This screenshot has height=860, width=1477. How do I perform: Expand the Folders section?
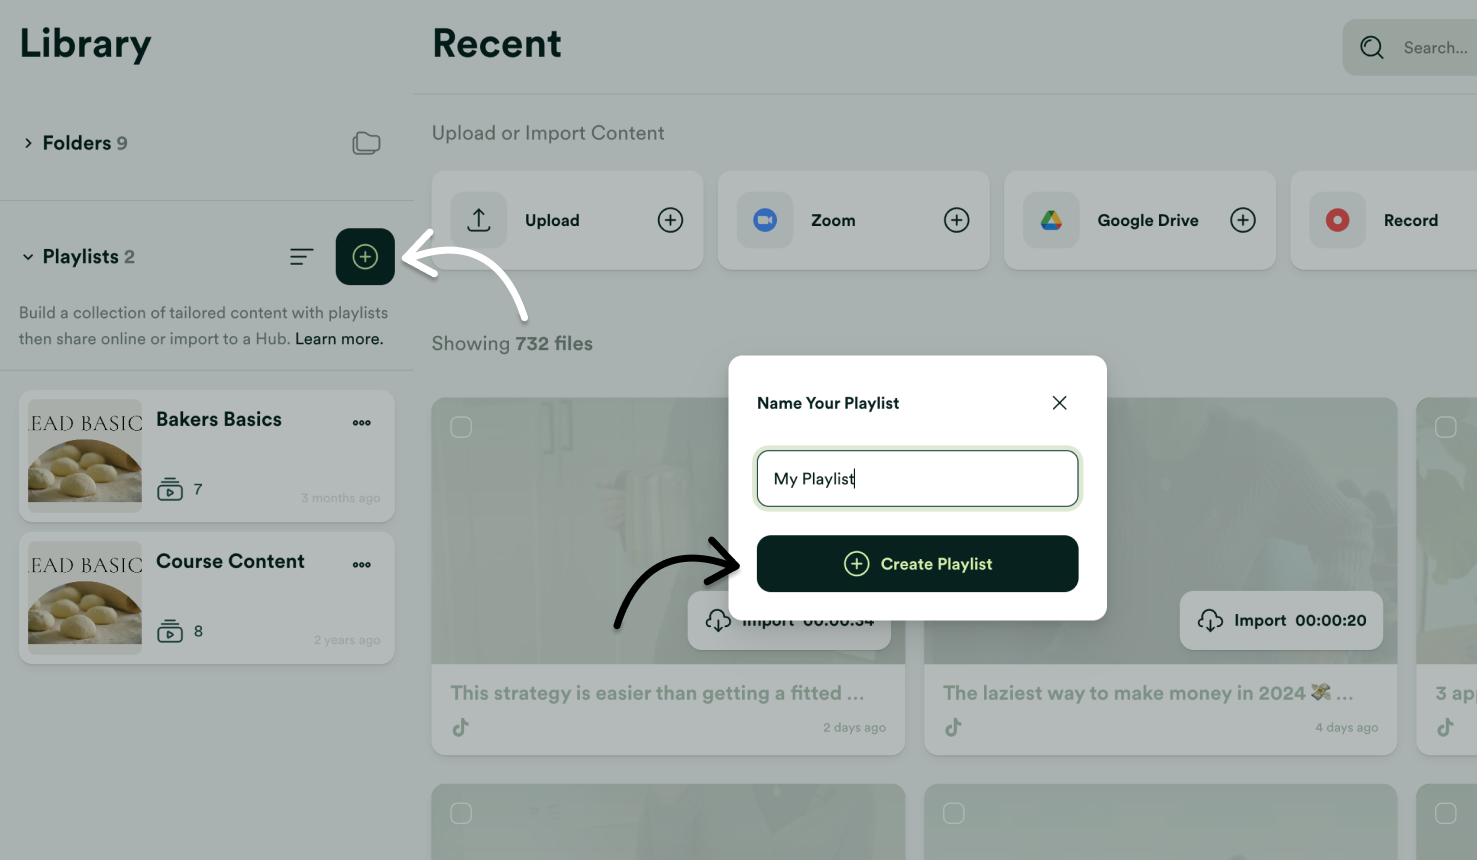(x=28, y=142)
